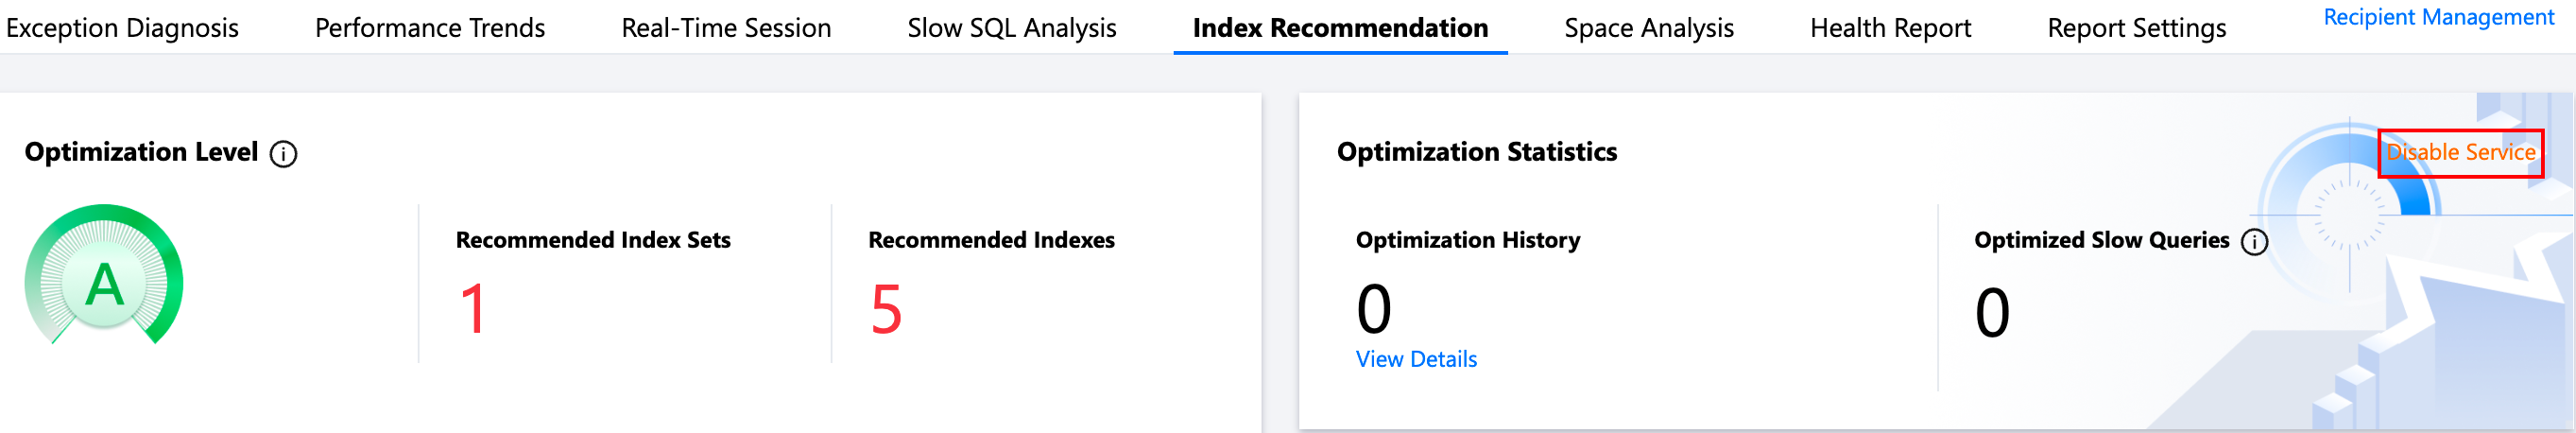Click the Recommended Indexes count of 5

coord(886,309)
